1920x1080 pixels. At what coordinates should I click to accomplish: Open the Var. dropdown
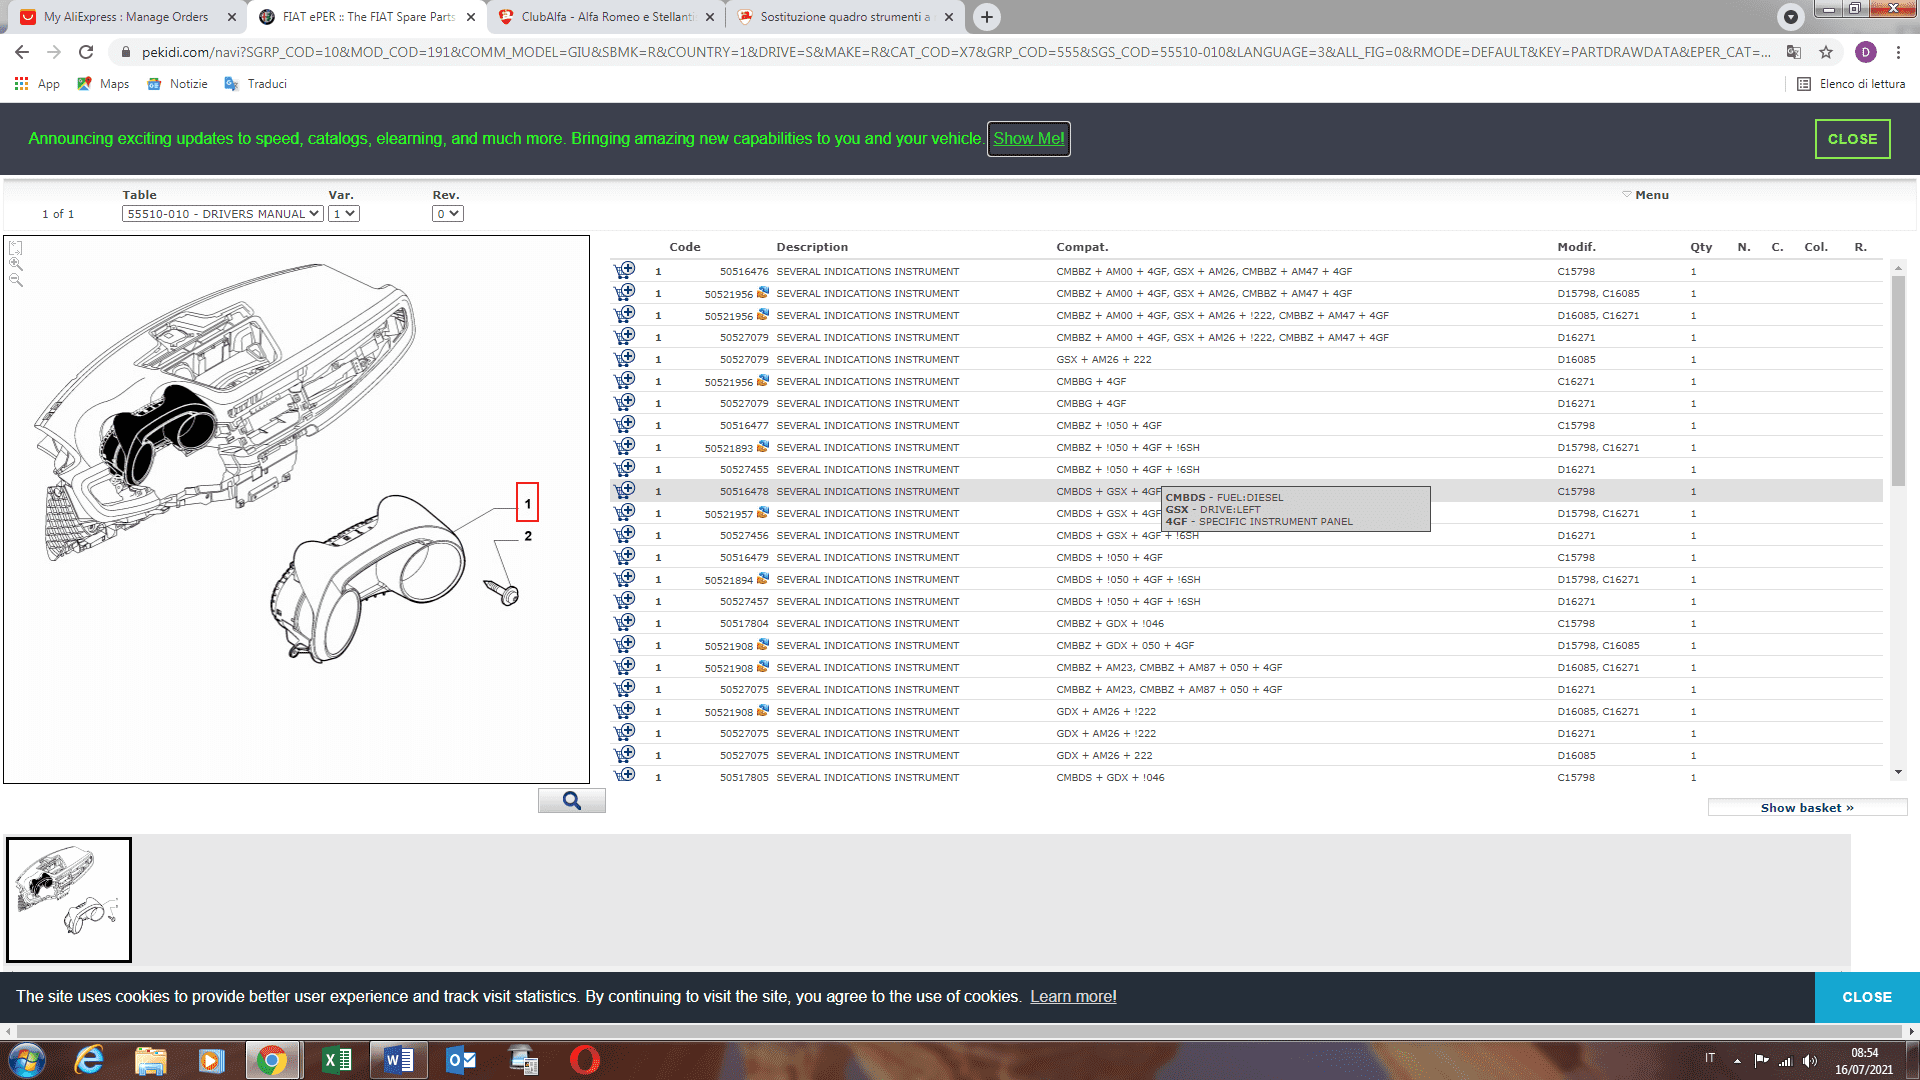[344, 214]
